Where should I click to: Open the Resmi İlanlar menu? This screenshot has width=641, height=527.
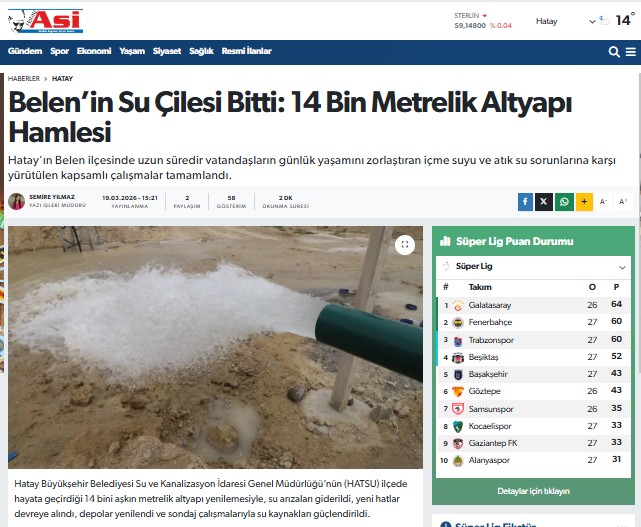click(x=247, y=51)
